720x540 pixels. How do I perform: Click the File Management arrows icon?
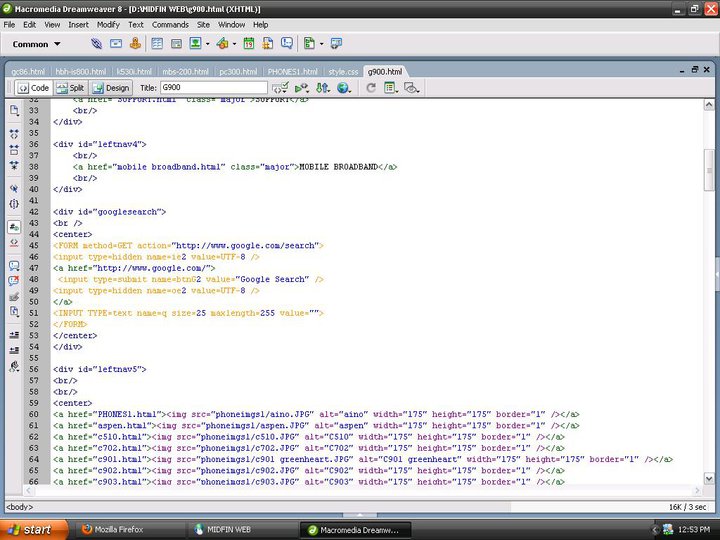(323, 87)
